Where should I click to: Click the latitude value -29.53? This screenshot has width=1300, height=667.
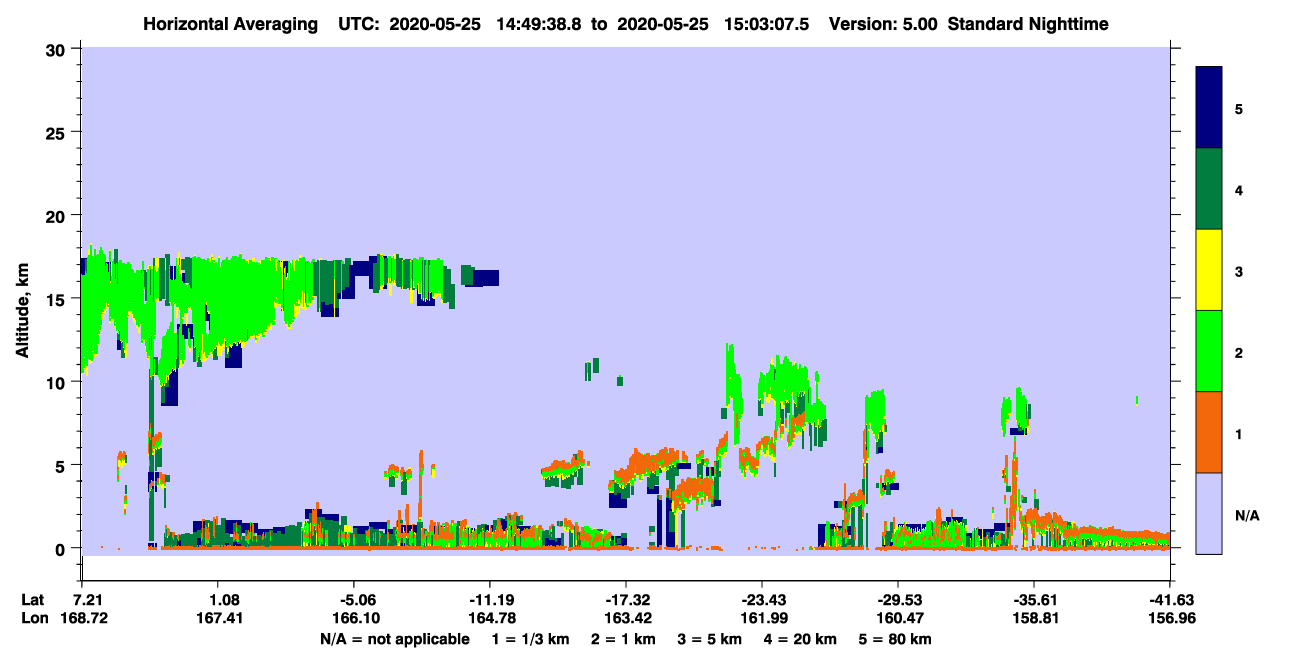pos(898,599)
